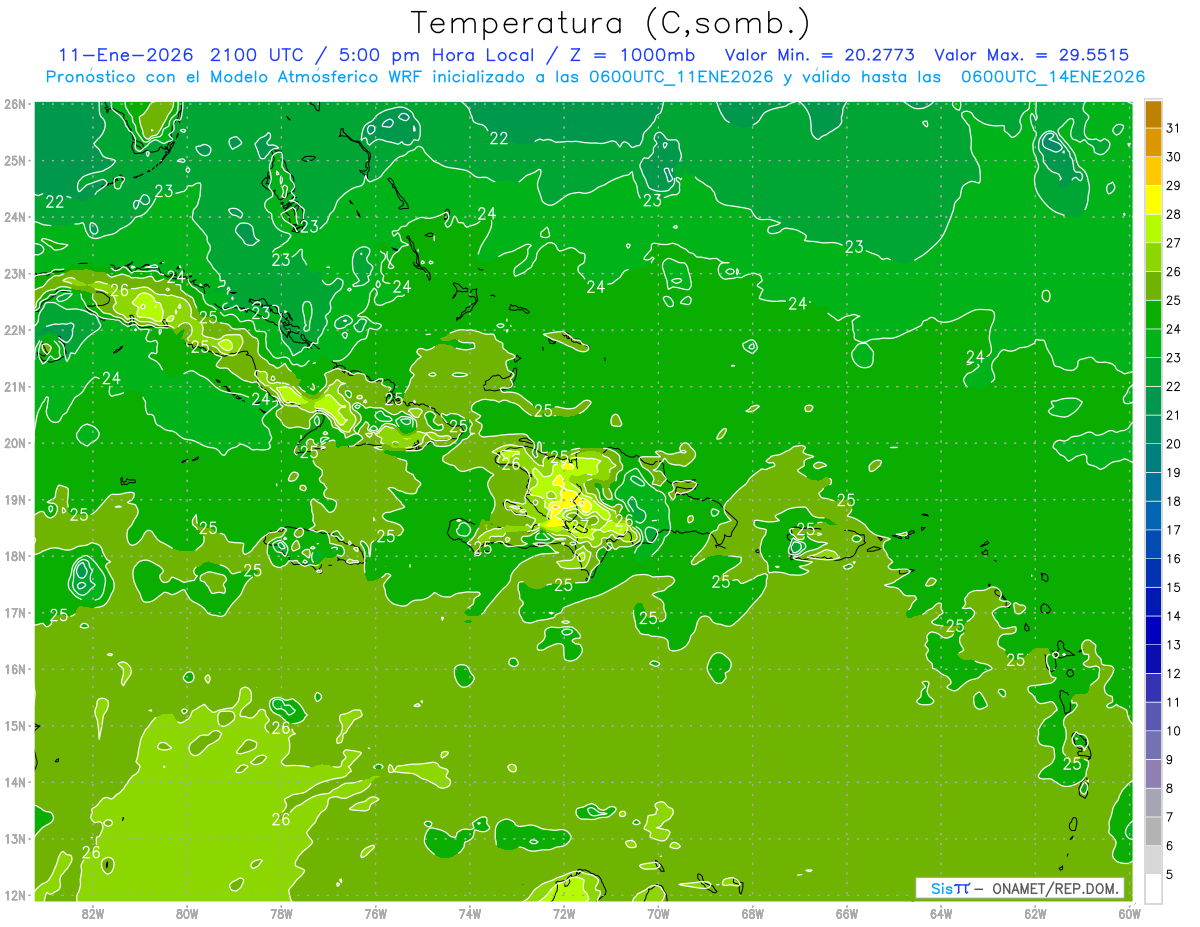Click the '18N' latitude axis label
The image size is (1200, 927).
(15, 556)
